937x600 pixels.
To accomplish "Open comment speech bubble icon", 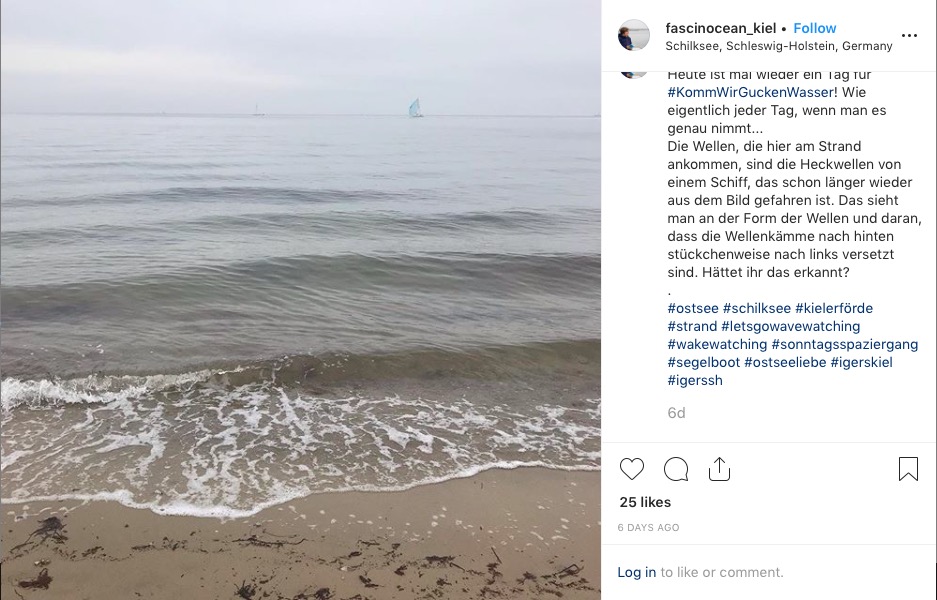I will coord(676,469).
